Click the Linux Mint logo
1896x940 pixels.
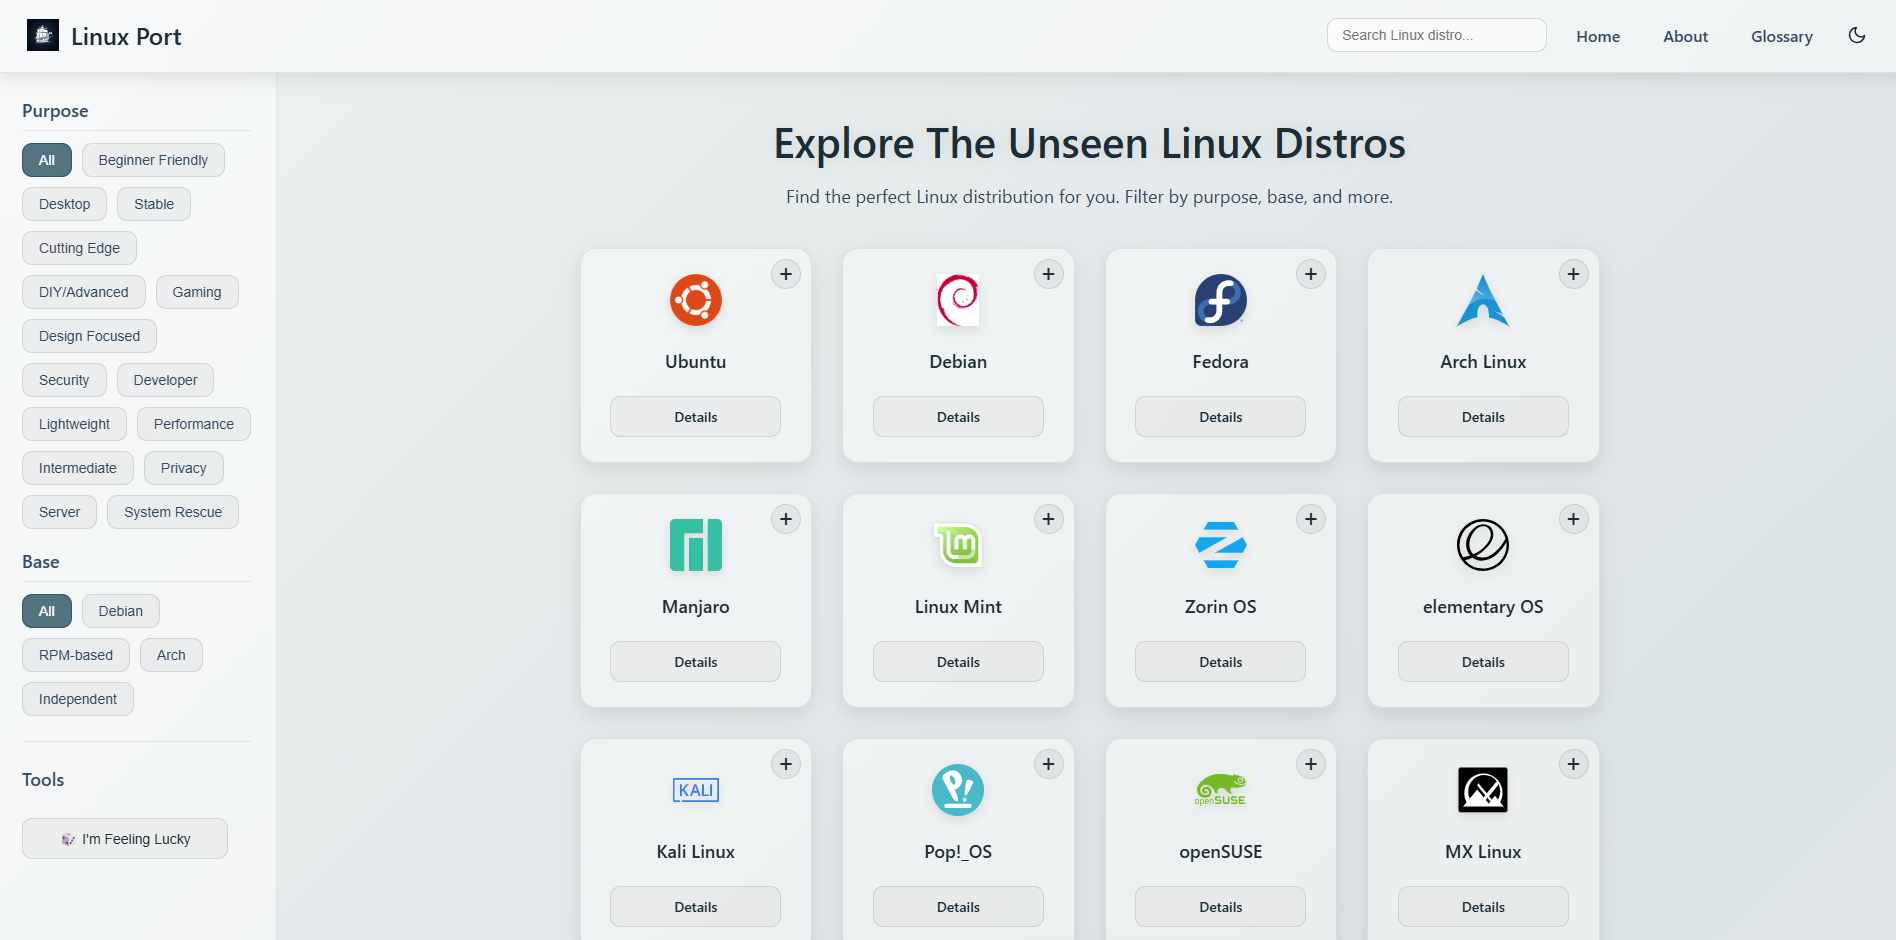(x=957, y=545)
